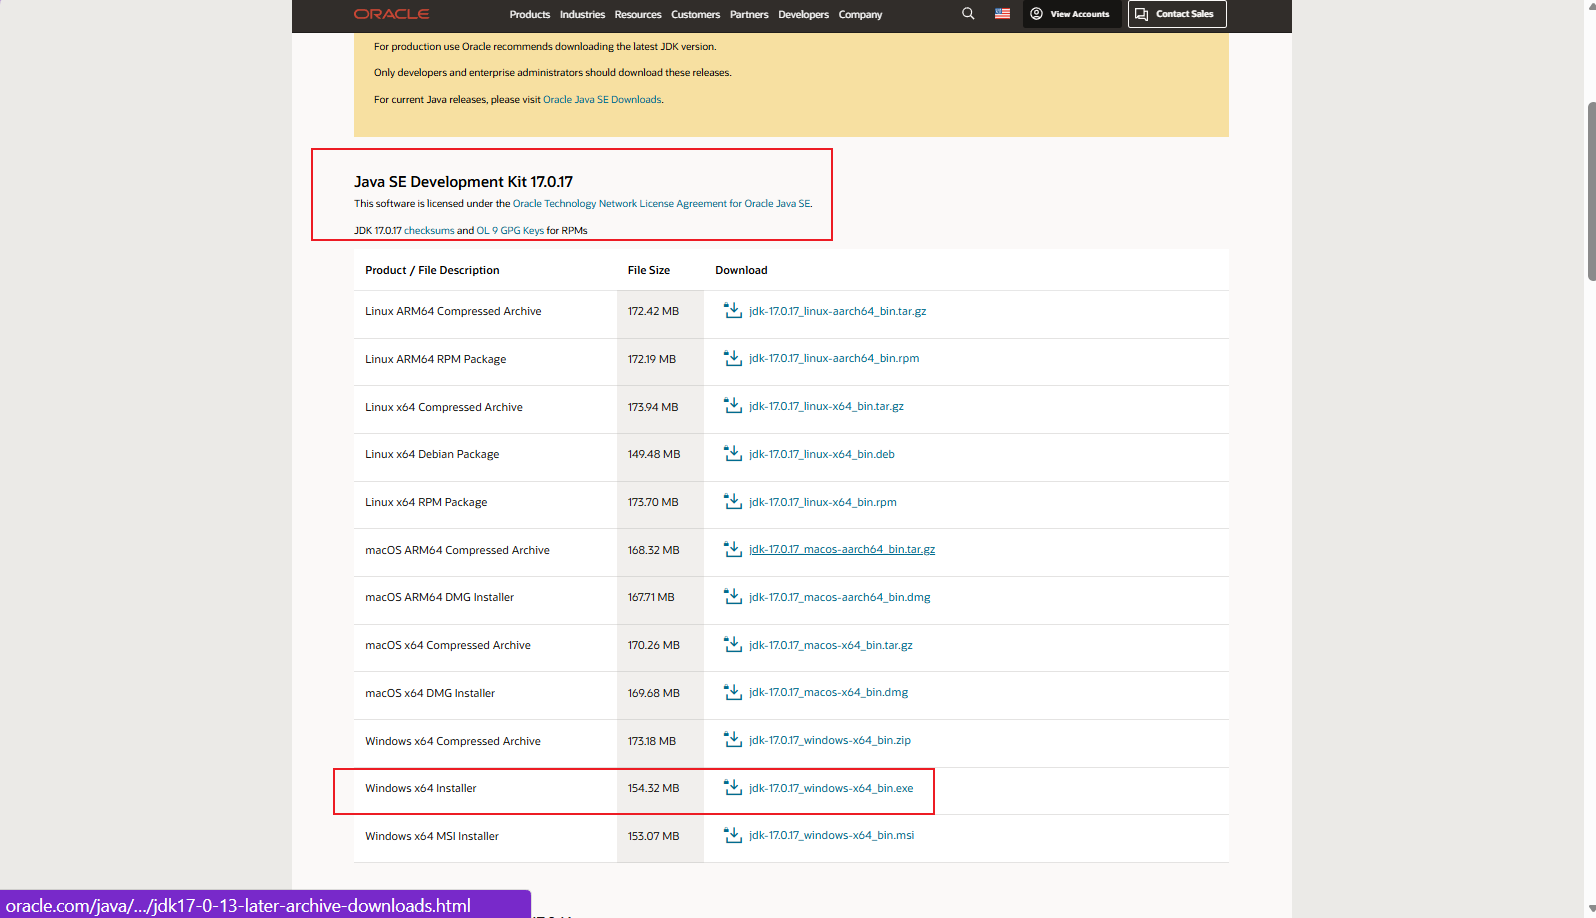Select the 'Windows x64 Compressed Archive' text
The image size is (1596, 918).
(x=453, y=741)
